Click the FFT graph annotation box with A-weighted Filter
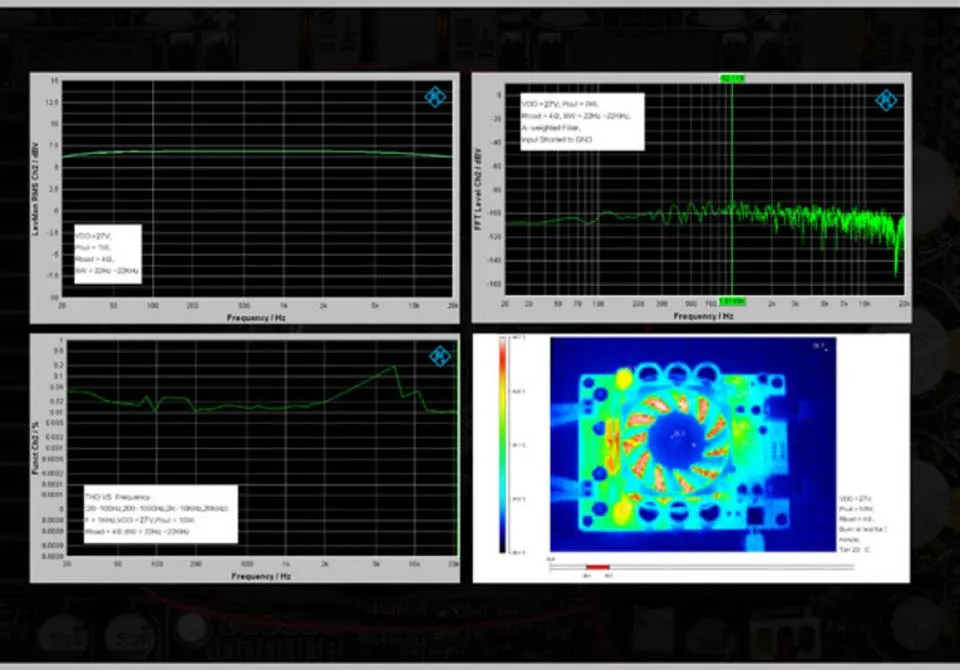The height and width of the screenshot is (670, 960). pyautogui.click(x=582, y=121)
